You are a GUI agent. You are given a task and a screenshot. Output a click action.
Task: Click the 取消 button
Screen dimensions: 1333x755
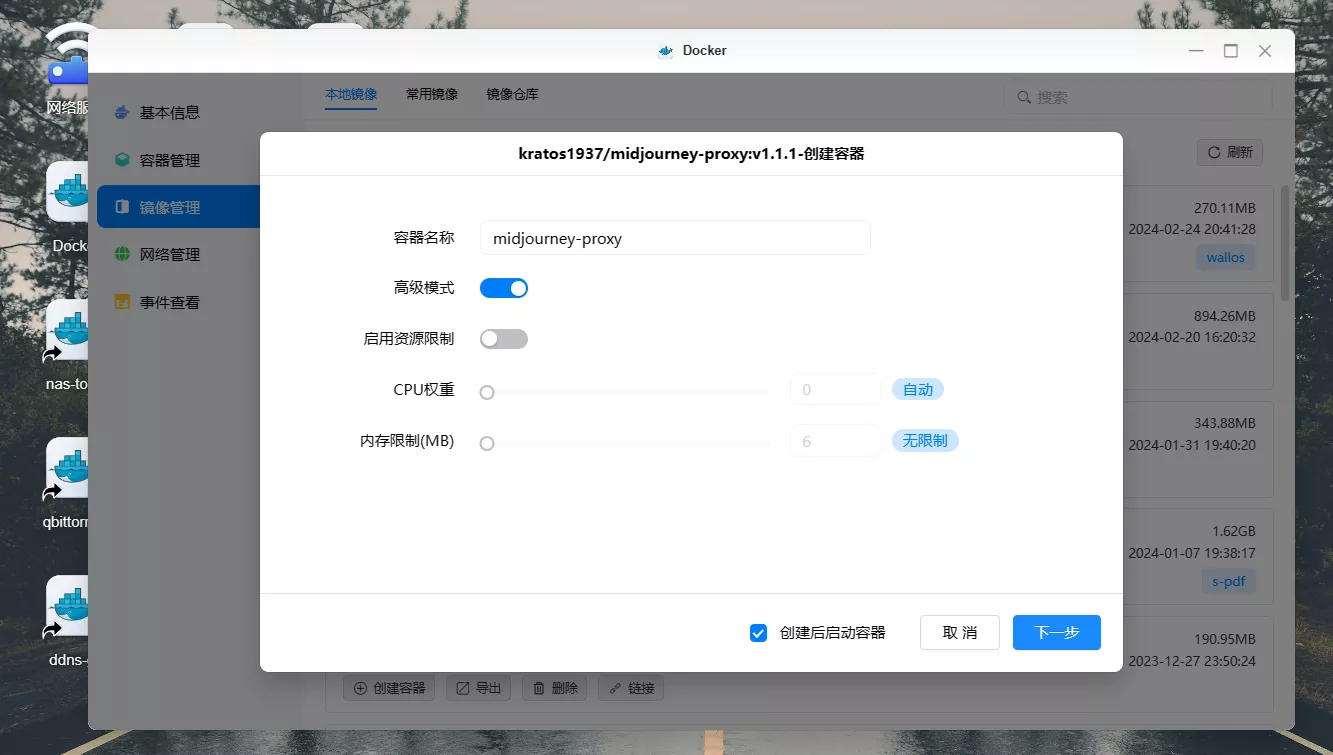[x=960, y=633]
